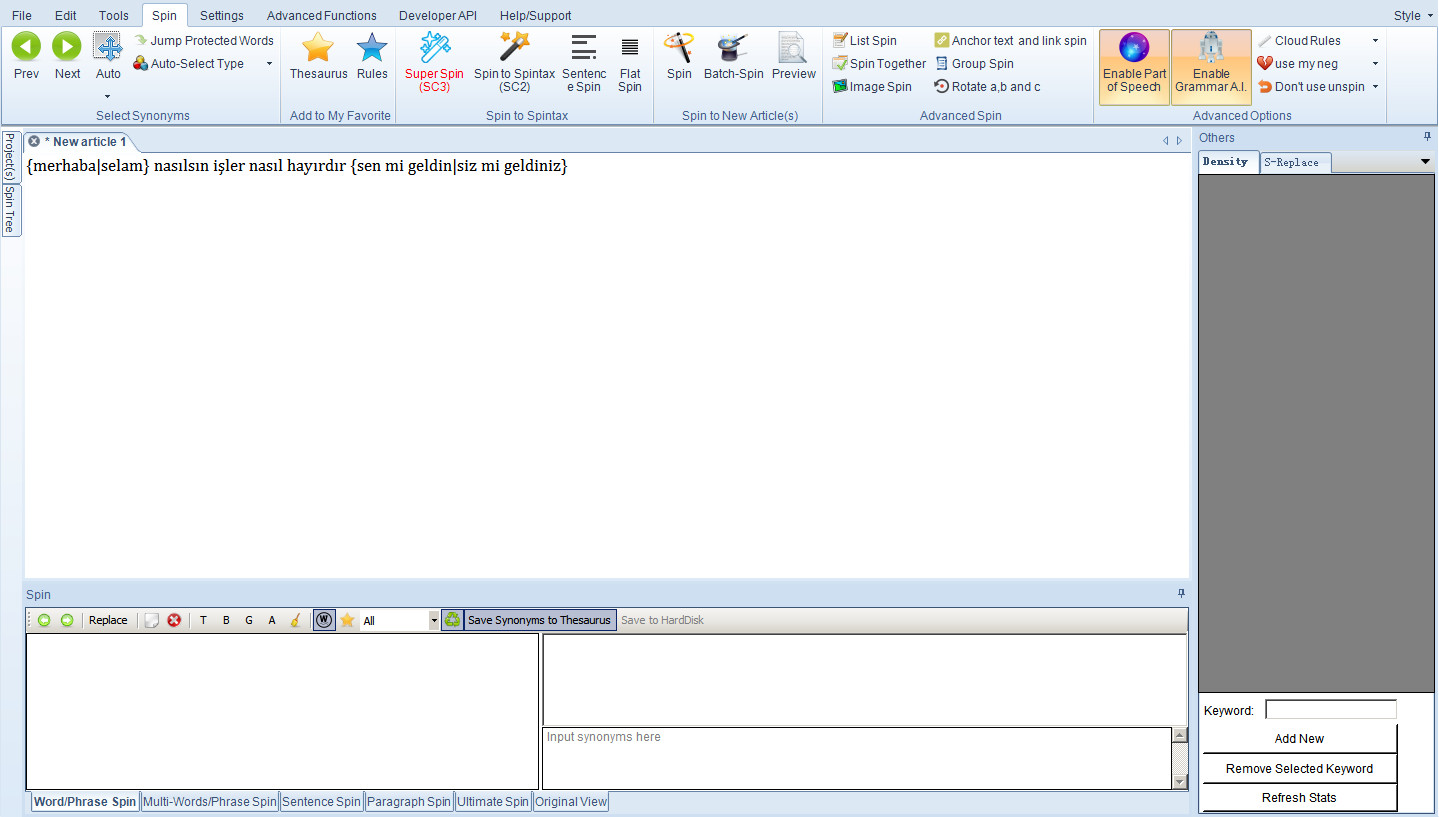Click the Keyword input field

pyautogui.click(x=1330, y=710)
